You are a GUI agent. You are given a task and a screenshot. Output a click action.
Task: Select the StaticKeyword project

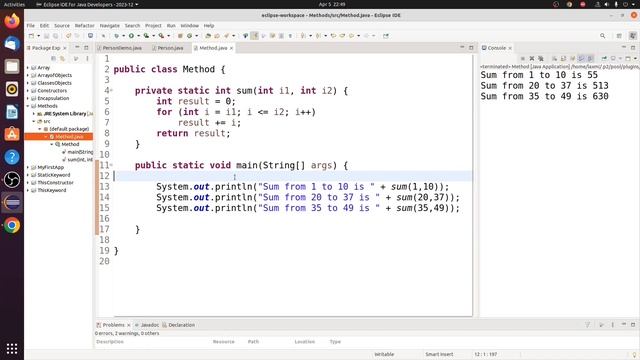54,175
